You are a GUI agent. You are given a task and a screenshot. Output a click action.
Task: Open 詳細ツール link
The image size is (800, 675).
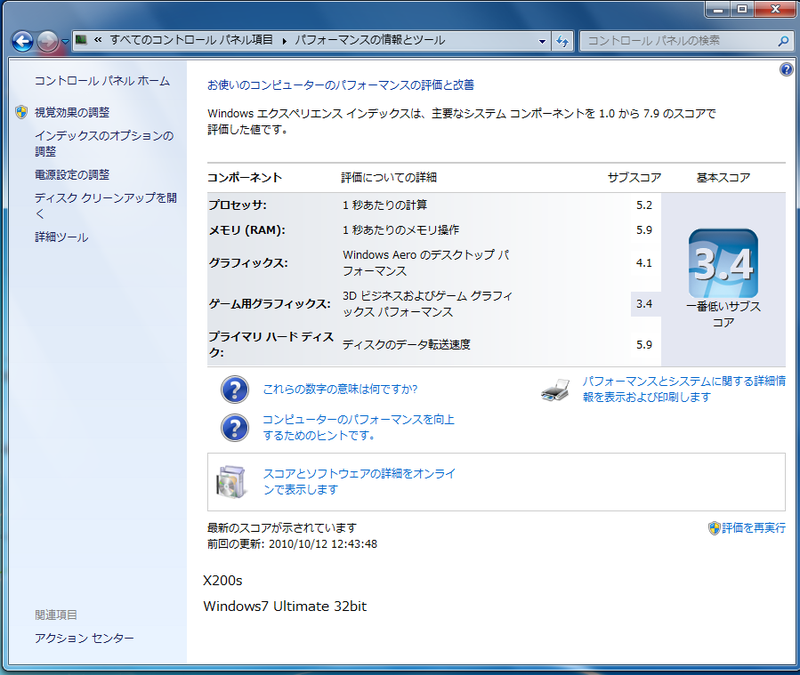pyautogui.click(x=61, y=237)
